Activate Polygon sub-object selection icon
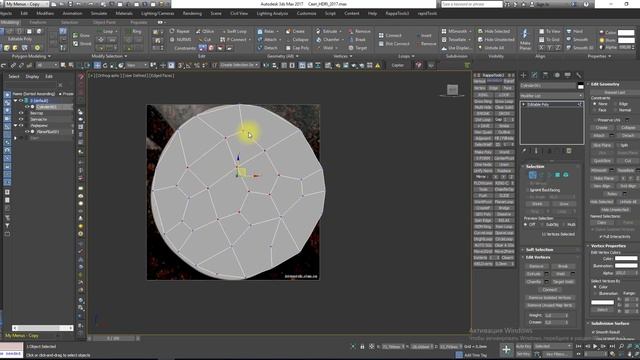 (558, 175)
